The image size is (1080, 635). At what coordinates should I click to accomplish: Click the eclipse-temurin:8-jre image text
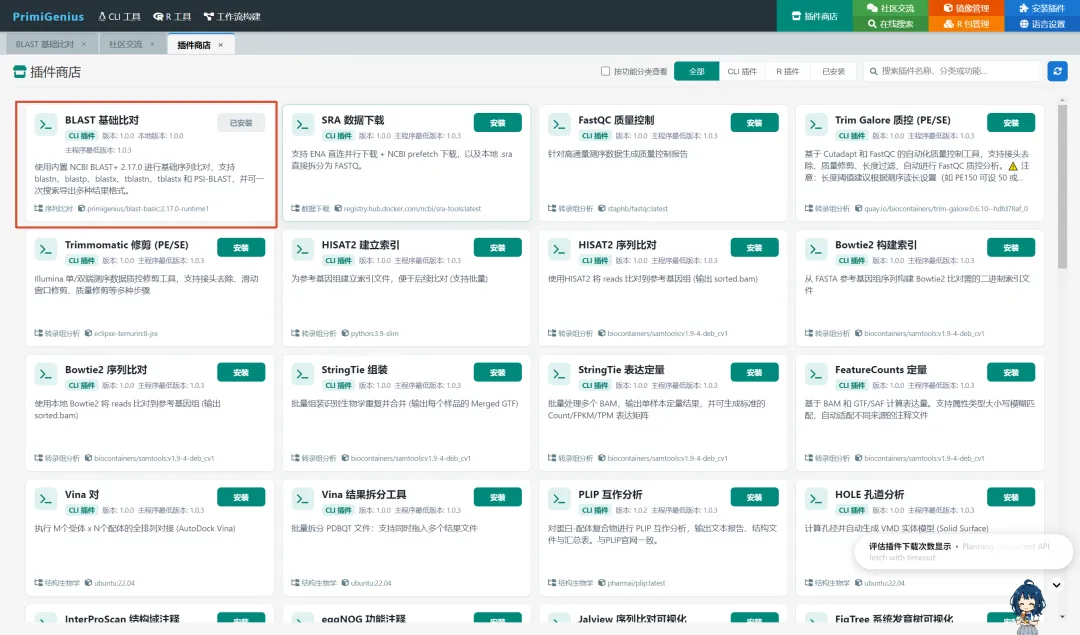pyautogui.click(x=125, y=333)
